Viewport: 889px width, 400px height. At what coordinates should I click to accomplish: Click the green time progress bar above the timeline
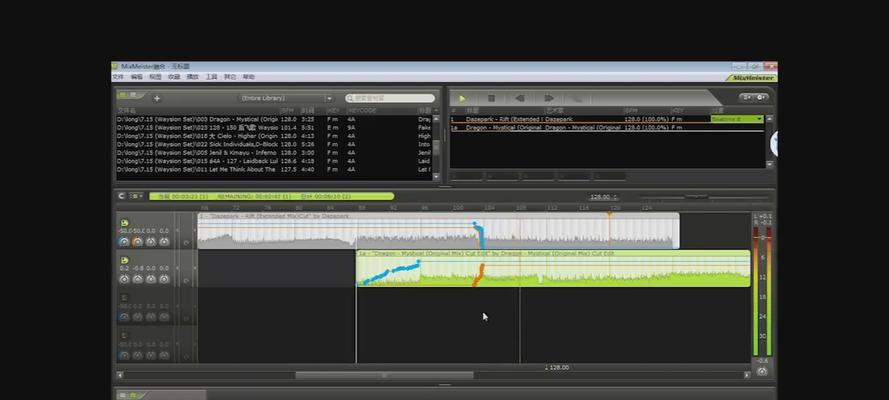coord(272,197)
